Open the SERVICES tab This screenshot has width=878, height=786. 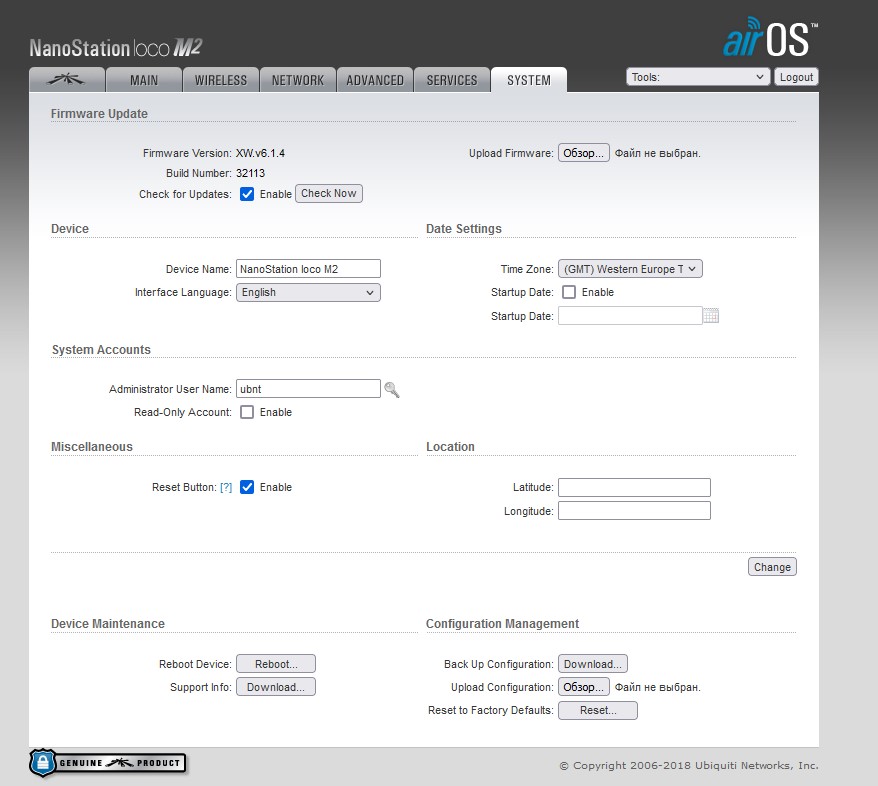click(452, 79)
